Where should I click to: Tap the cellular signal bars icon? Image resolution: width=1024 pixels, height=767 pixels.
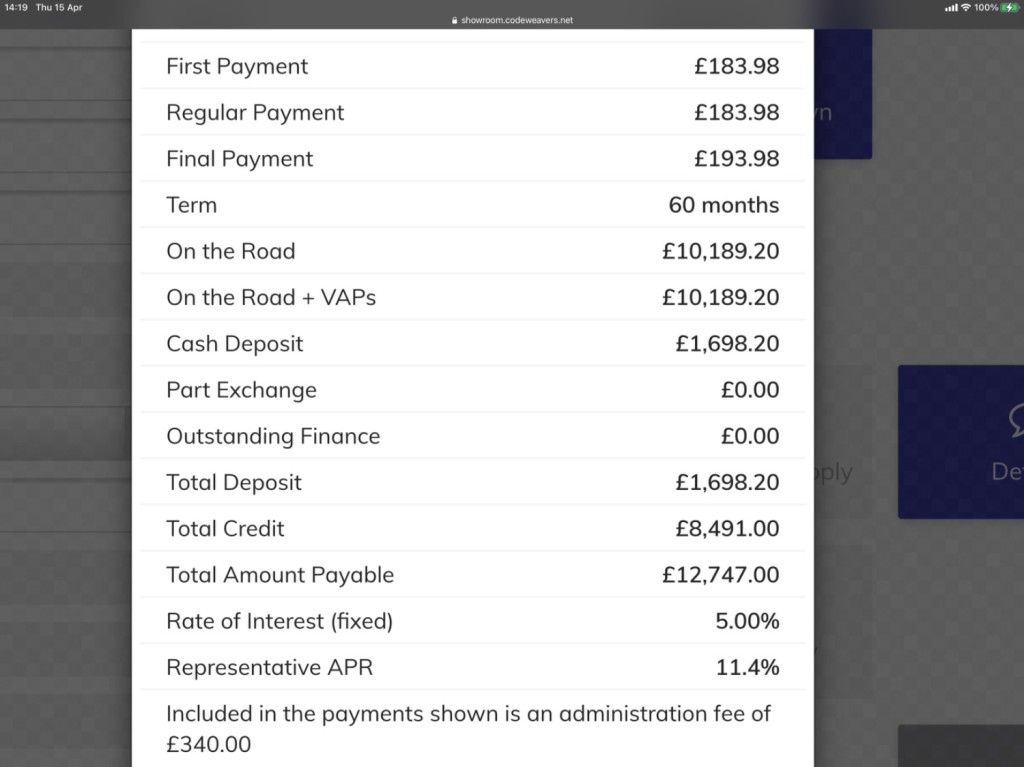(x=951, y=7)
